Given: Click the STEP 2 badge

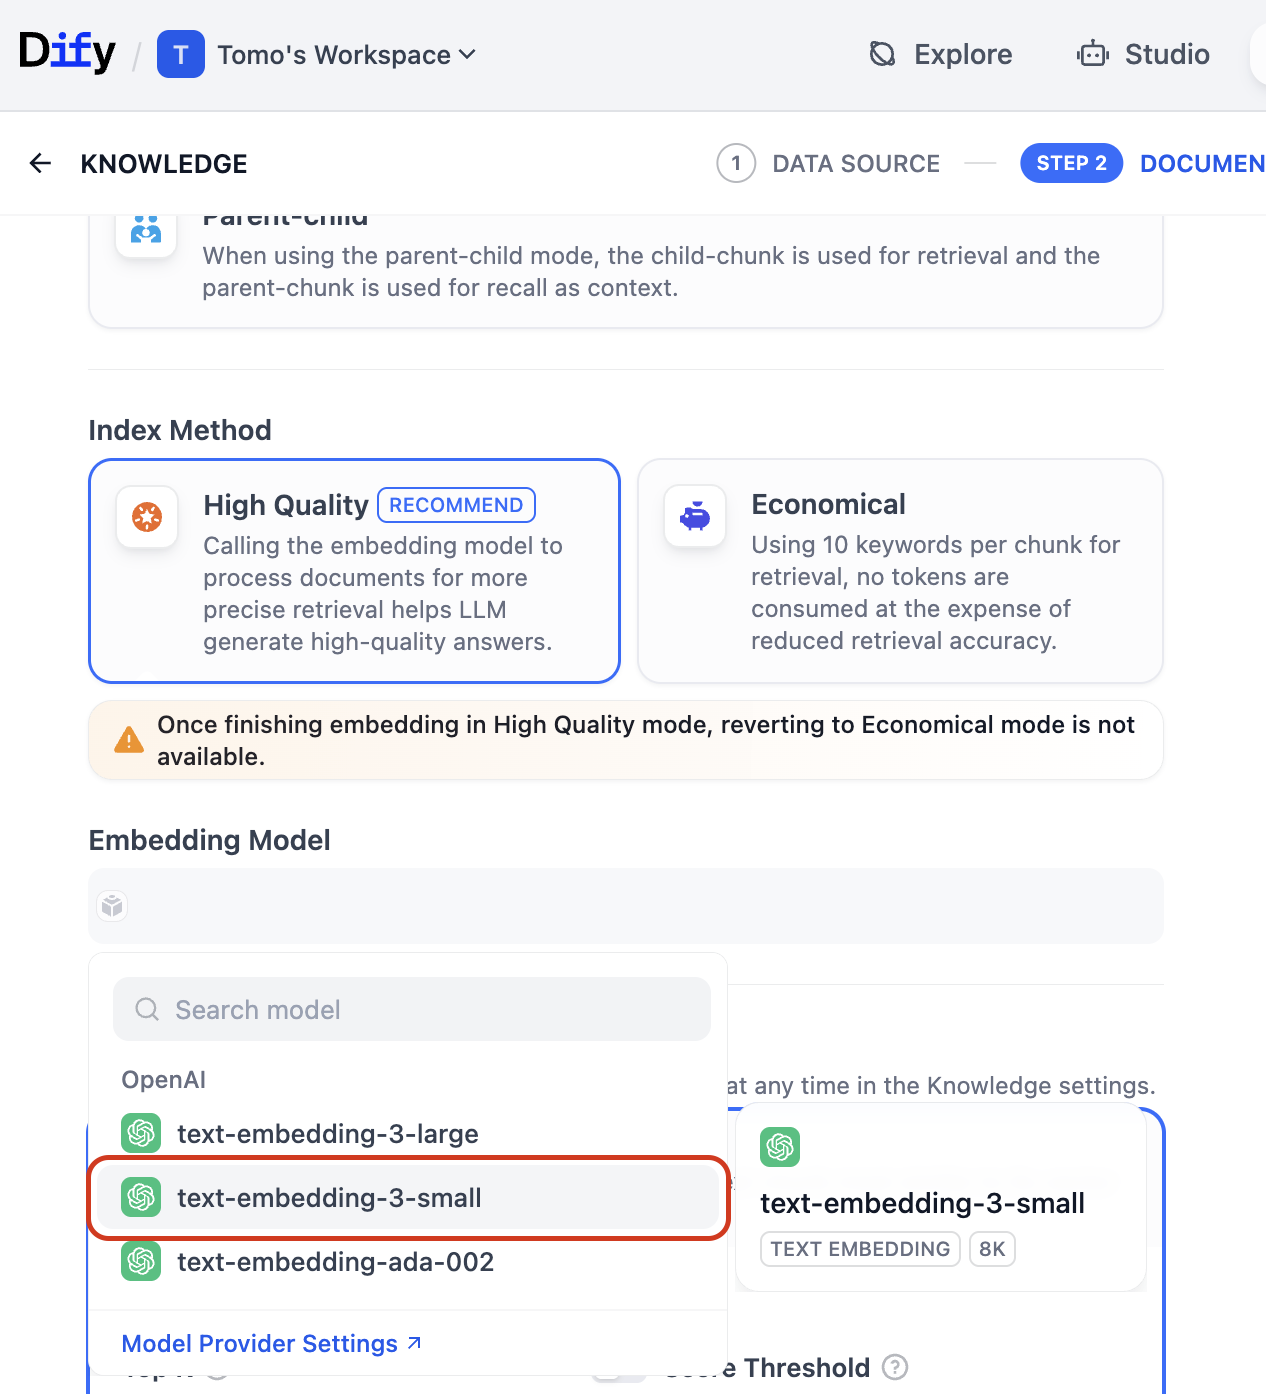Looking at the screenshot, I should [1071, 163].
